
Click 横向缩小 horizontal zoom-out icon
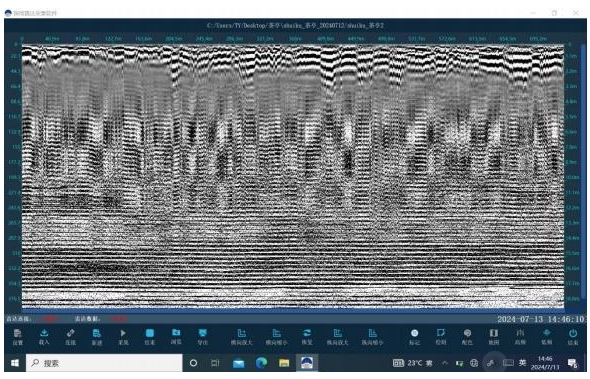tap(277, 337)
